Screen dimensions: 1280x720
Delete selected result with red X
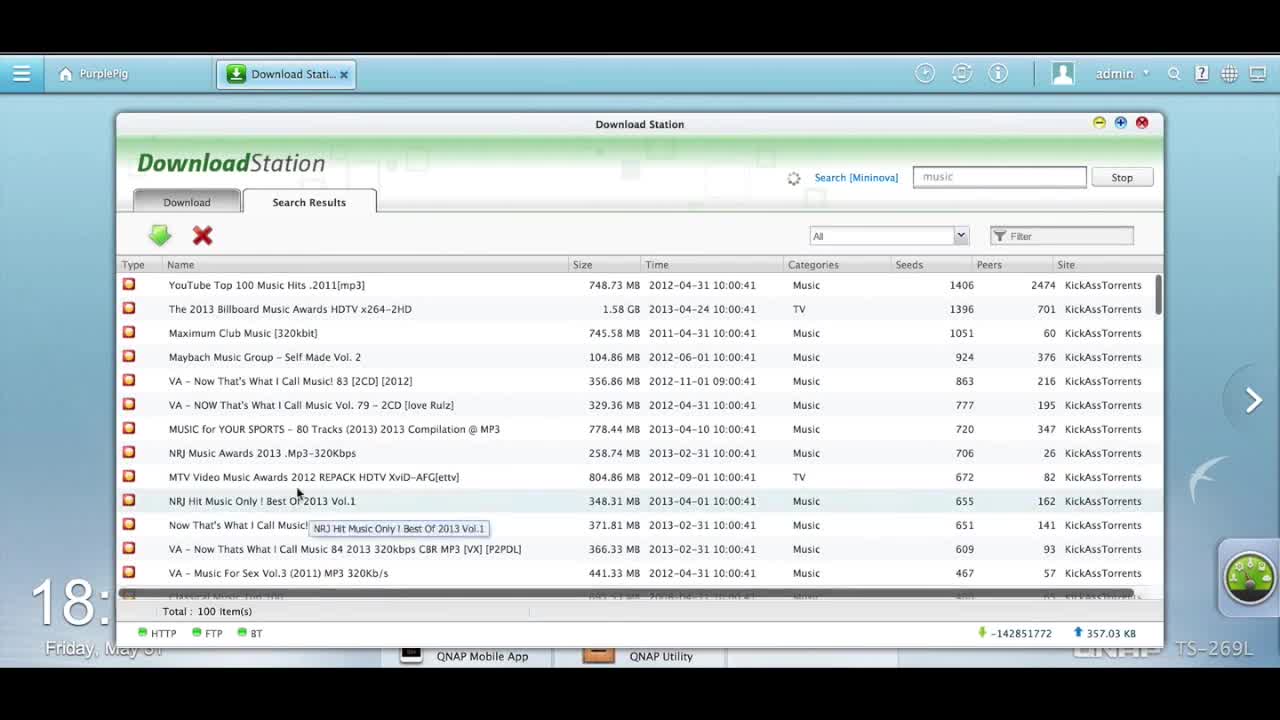[203, 235]
